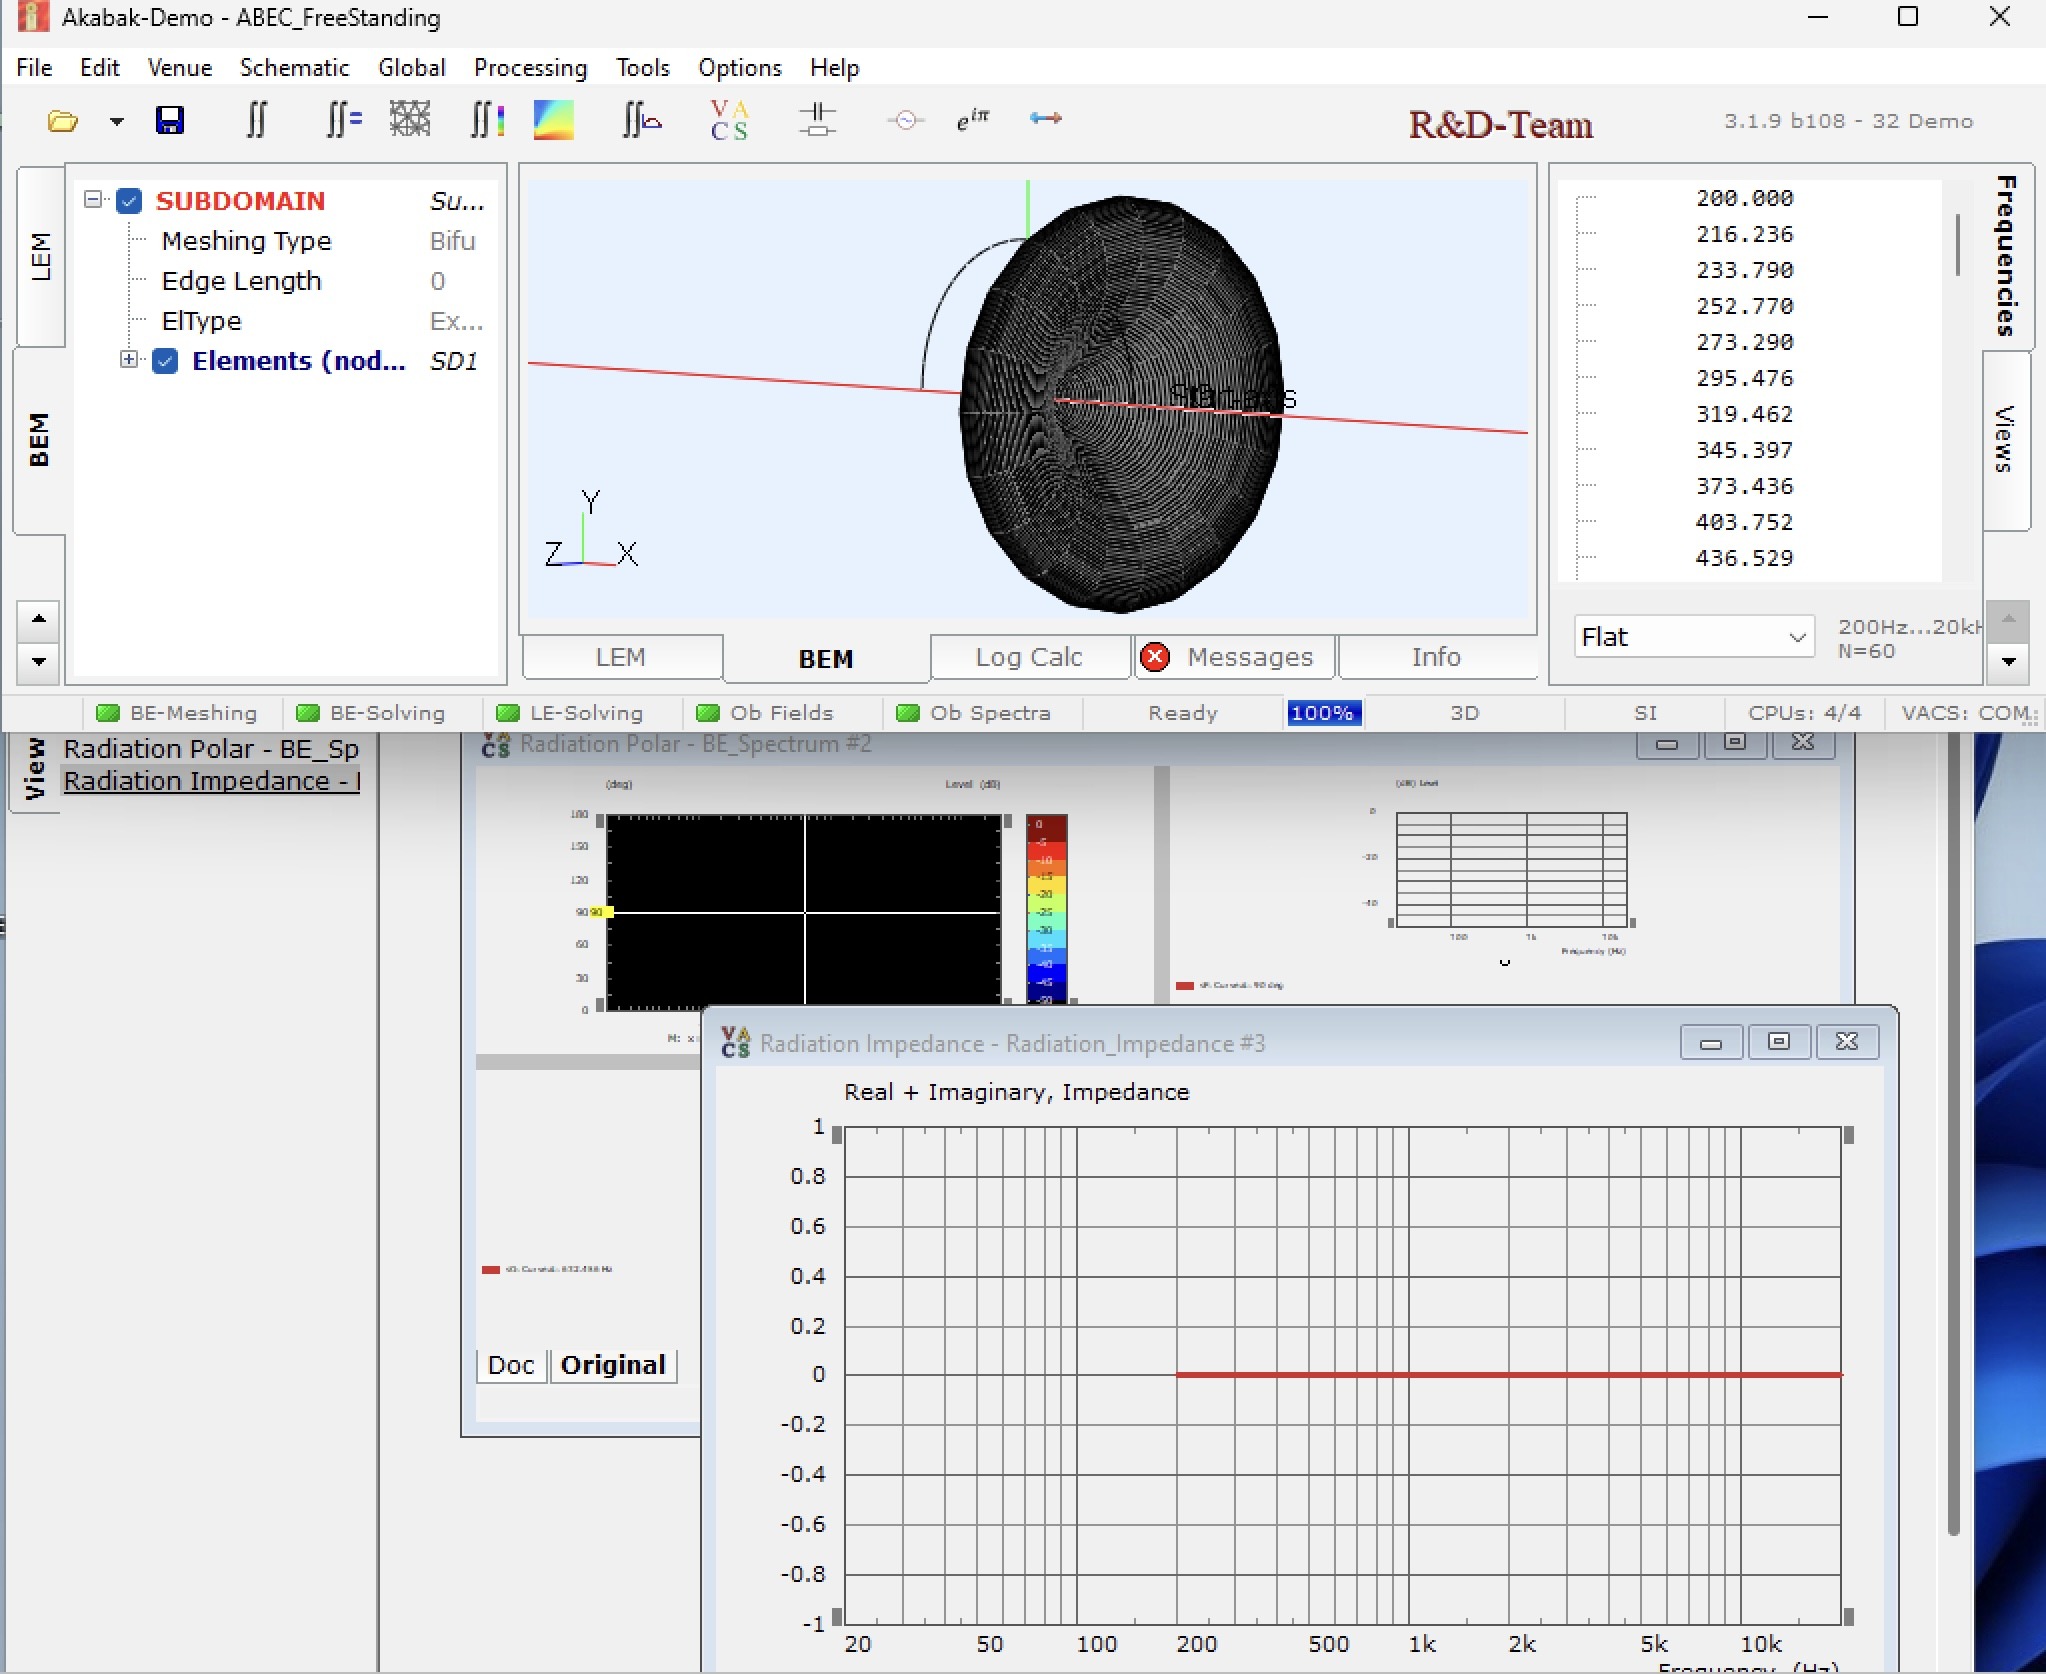Open the Frequencies vertical tab

coord(2007,256)
